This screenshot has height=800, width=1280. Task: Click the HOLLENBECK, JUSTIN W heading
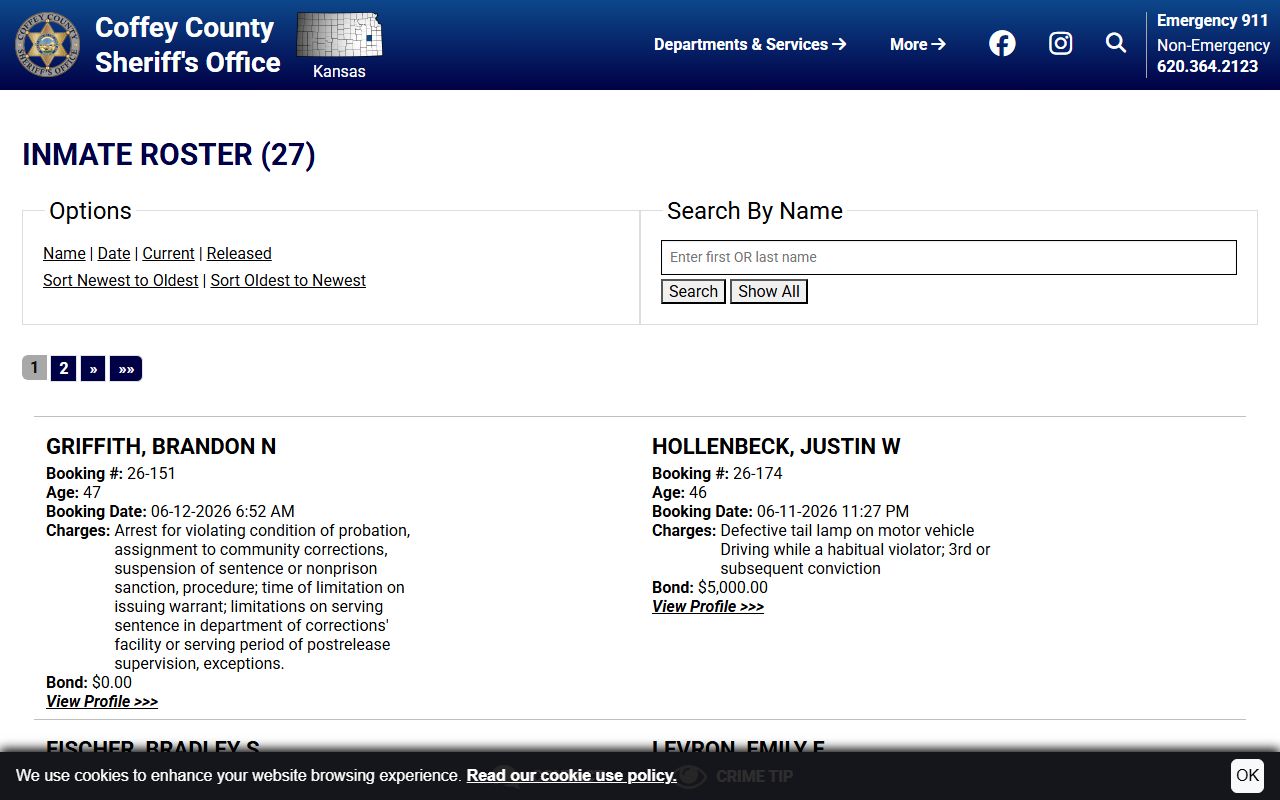[x=776, y=447]
